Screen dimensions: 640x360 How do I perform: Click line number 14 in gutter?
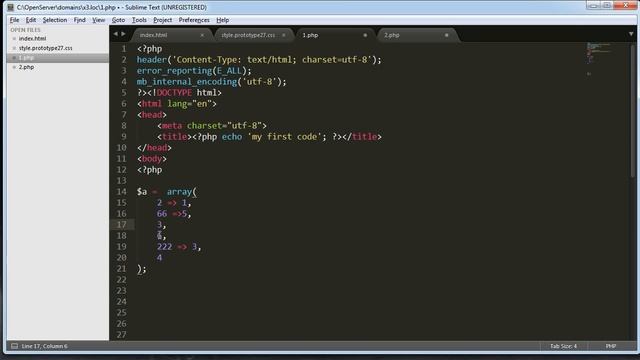(x=122, y=192)
